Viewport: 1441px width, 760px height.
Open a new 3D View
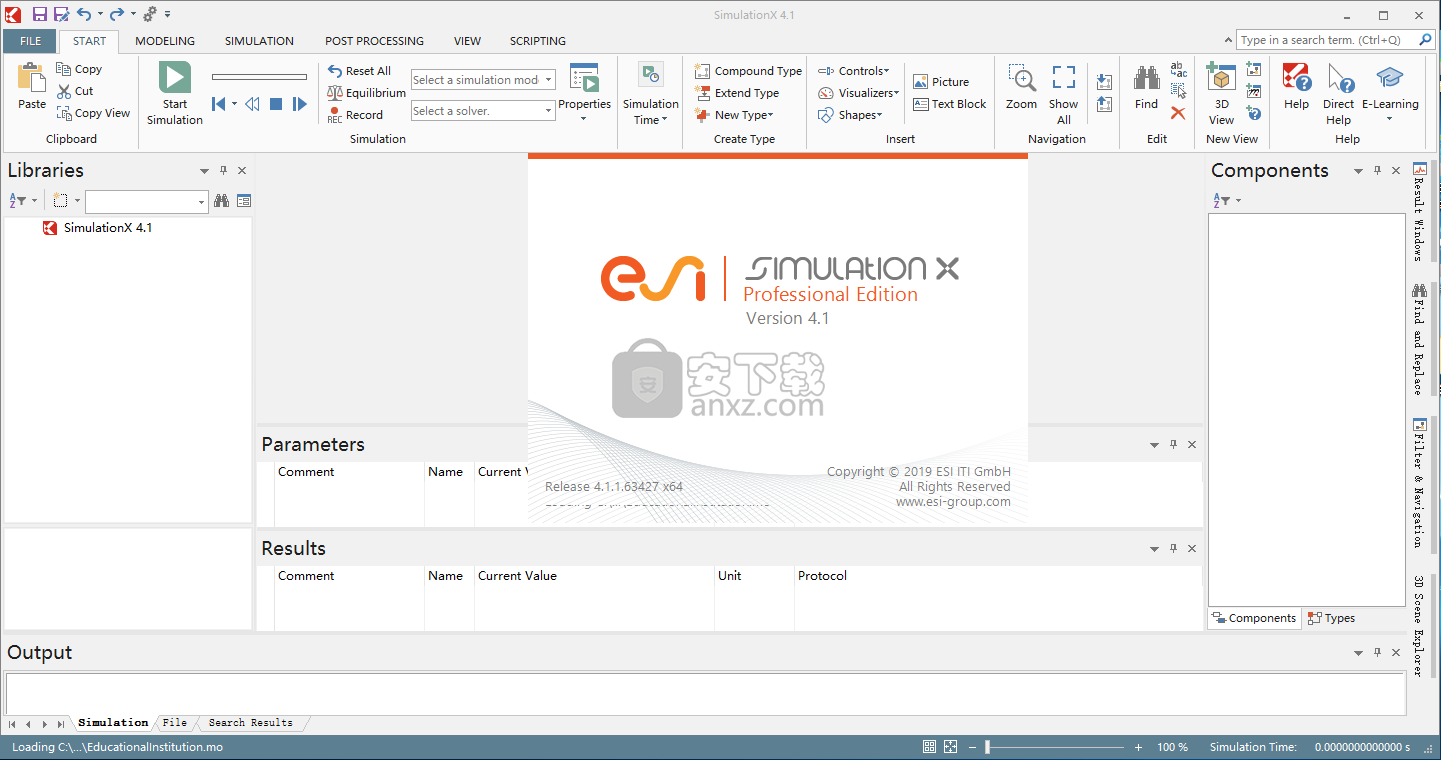point(1221,95)
